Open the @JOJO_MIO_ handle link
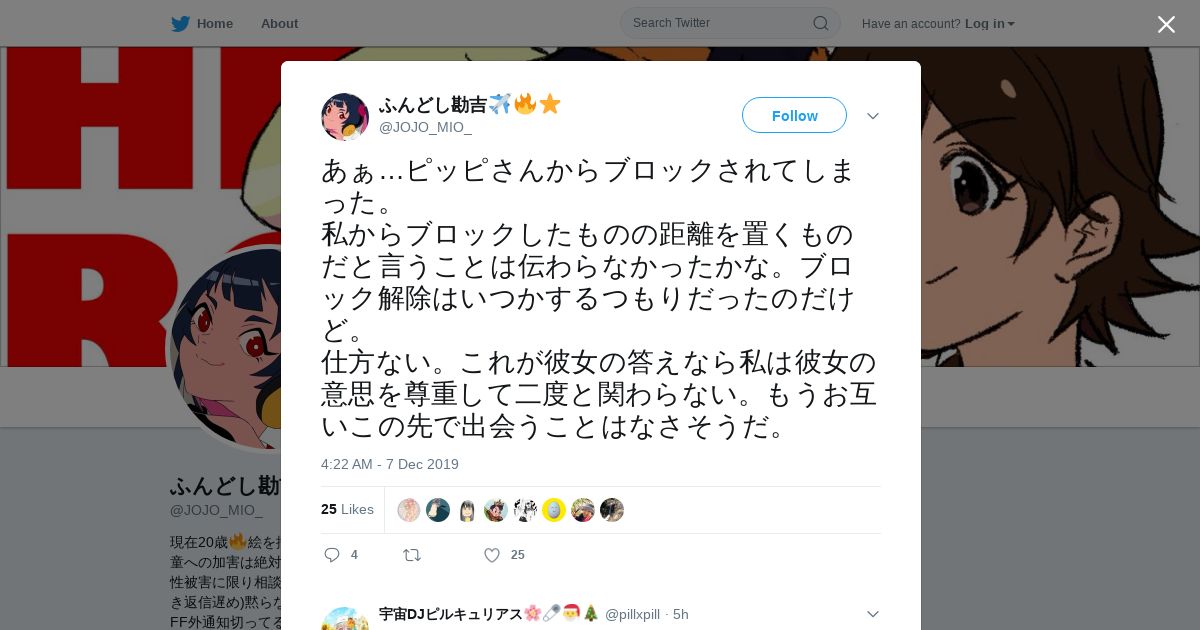 (x=425, y=127)
